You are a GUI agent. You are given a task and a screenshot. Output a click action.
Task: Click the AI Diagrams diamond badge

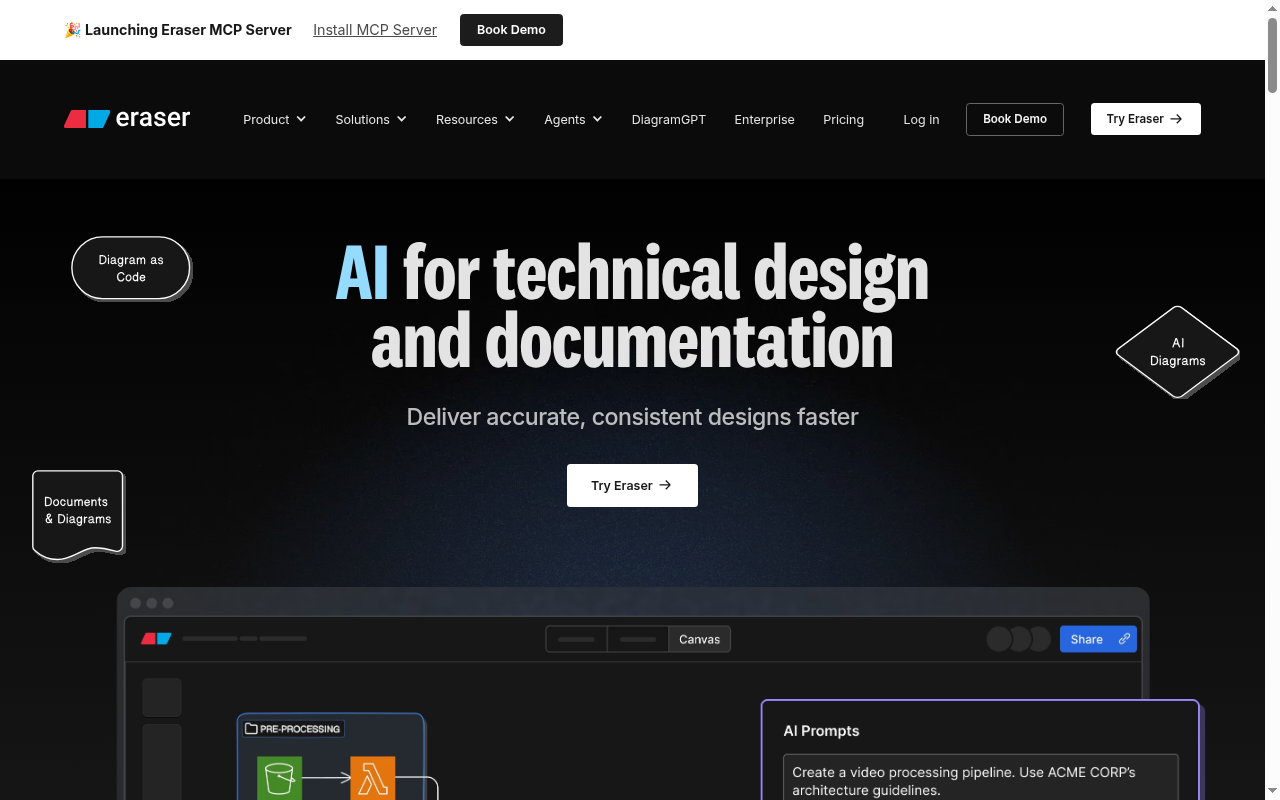[x=1178, y=352]
